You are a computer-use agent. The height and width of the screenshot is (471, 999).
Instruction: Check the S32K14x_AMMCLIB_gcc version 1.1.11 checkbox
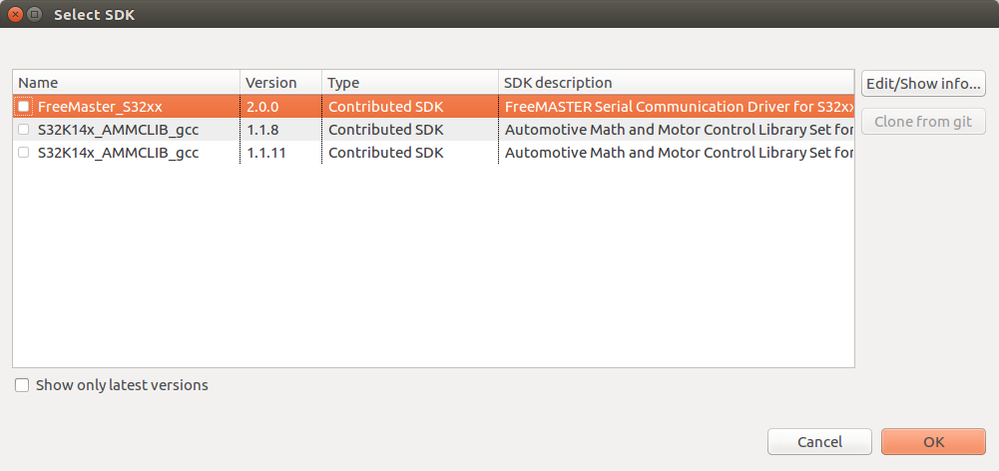(x=24, y=153)
